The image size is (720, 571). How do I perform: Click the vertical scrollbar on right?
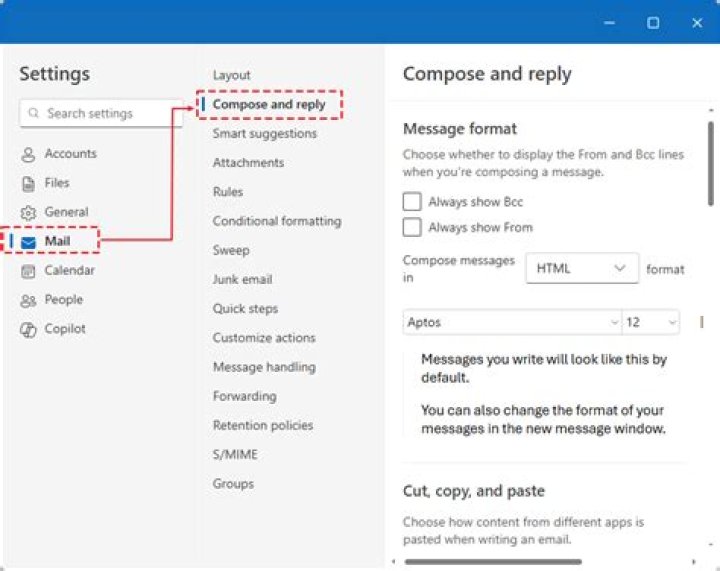(x=710, y=150)
